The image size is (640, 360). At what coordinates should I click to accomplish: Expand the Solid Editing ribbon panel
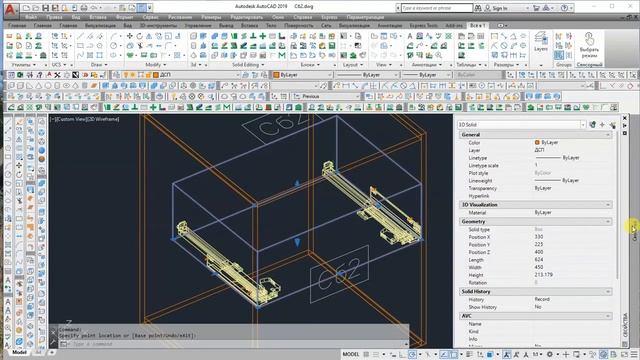(248, 64)
